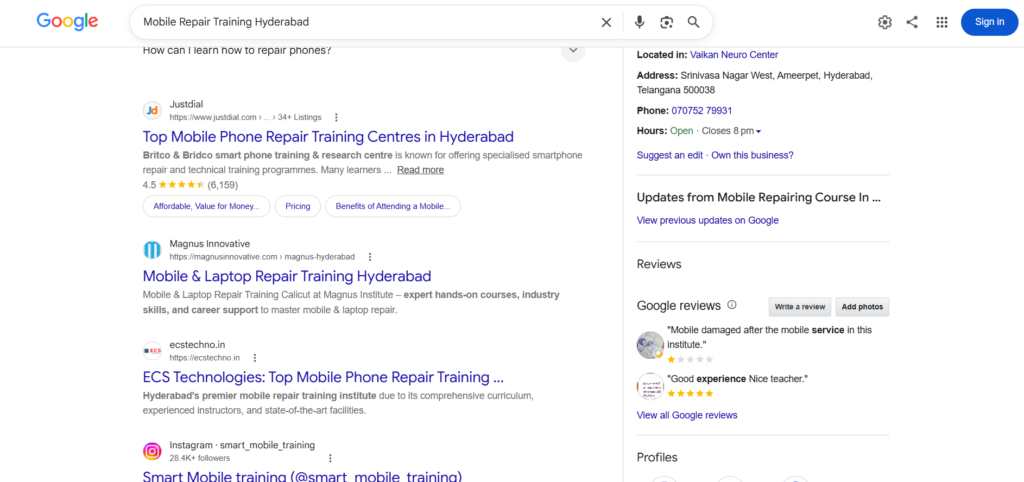Select the Pricing chip
The height and width of the screenshot is (482, 1024).
tap(298, 206)
